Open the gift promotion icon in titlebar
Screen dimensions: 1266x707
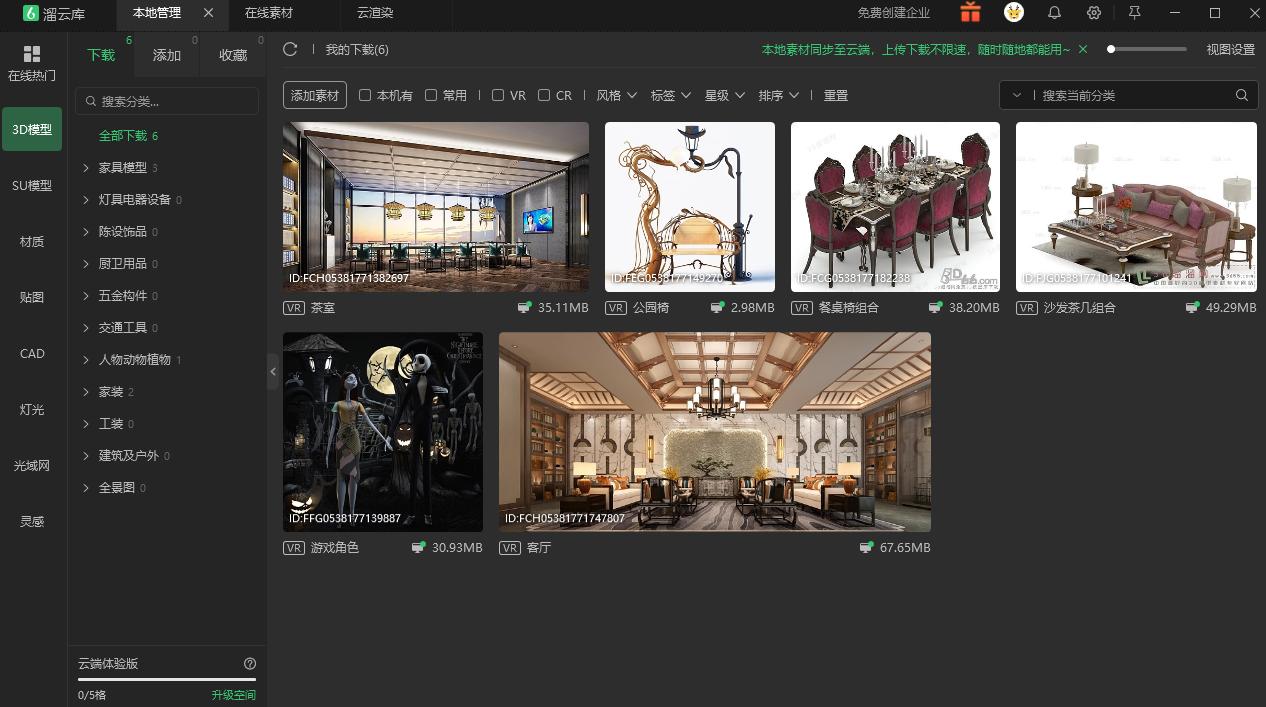(969, 13)
